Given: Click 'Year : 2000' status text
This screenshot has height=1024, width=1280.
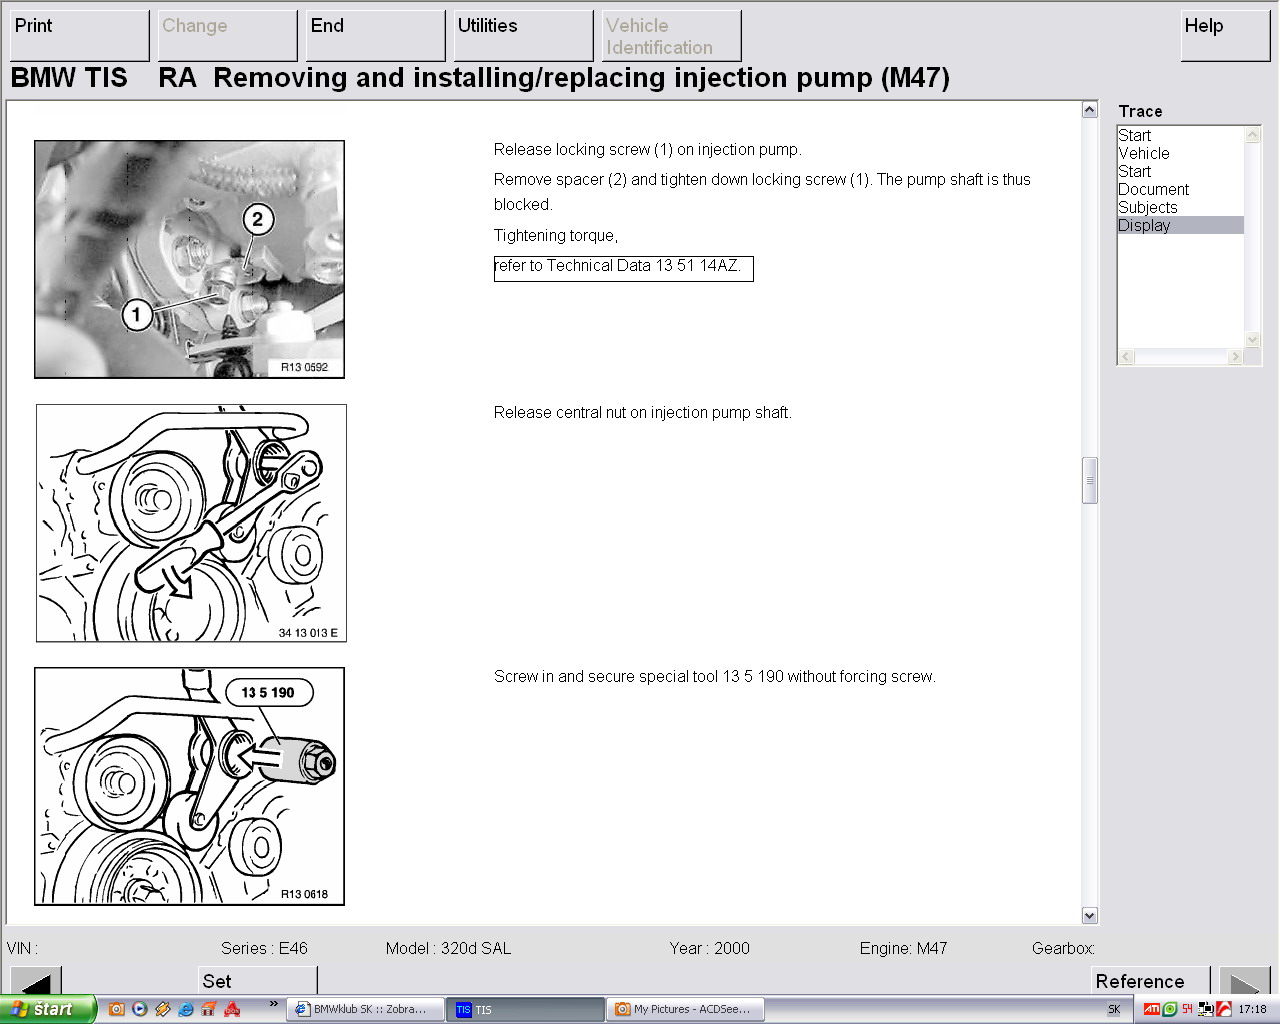Looking at the screenshot, I should point(709,948).
